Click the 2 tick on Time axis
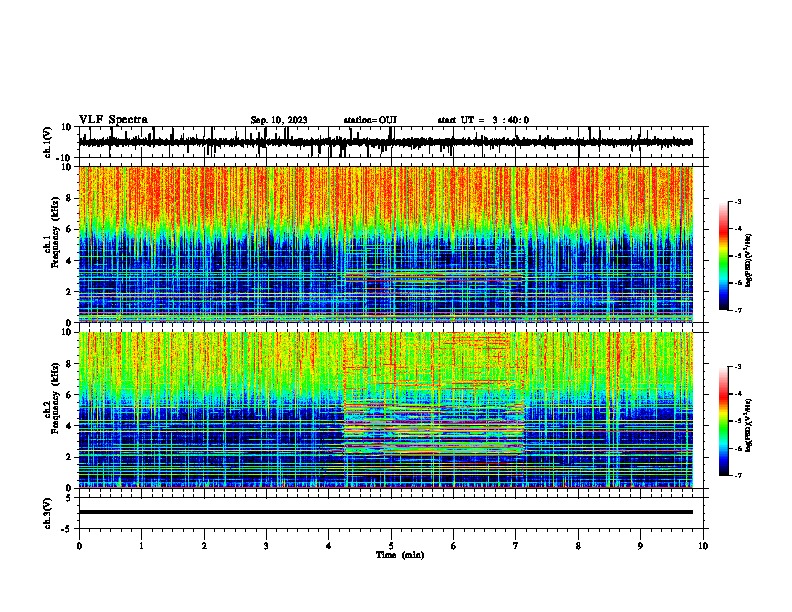The width and height of the screenshot is (792, 612). click(x=204, y=546)
